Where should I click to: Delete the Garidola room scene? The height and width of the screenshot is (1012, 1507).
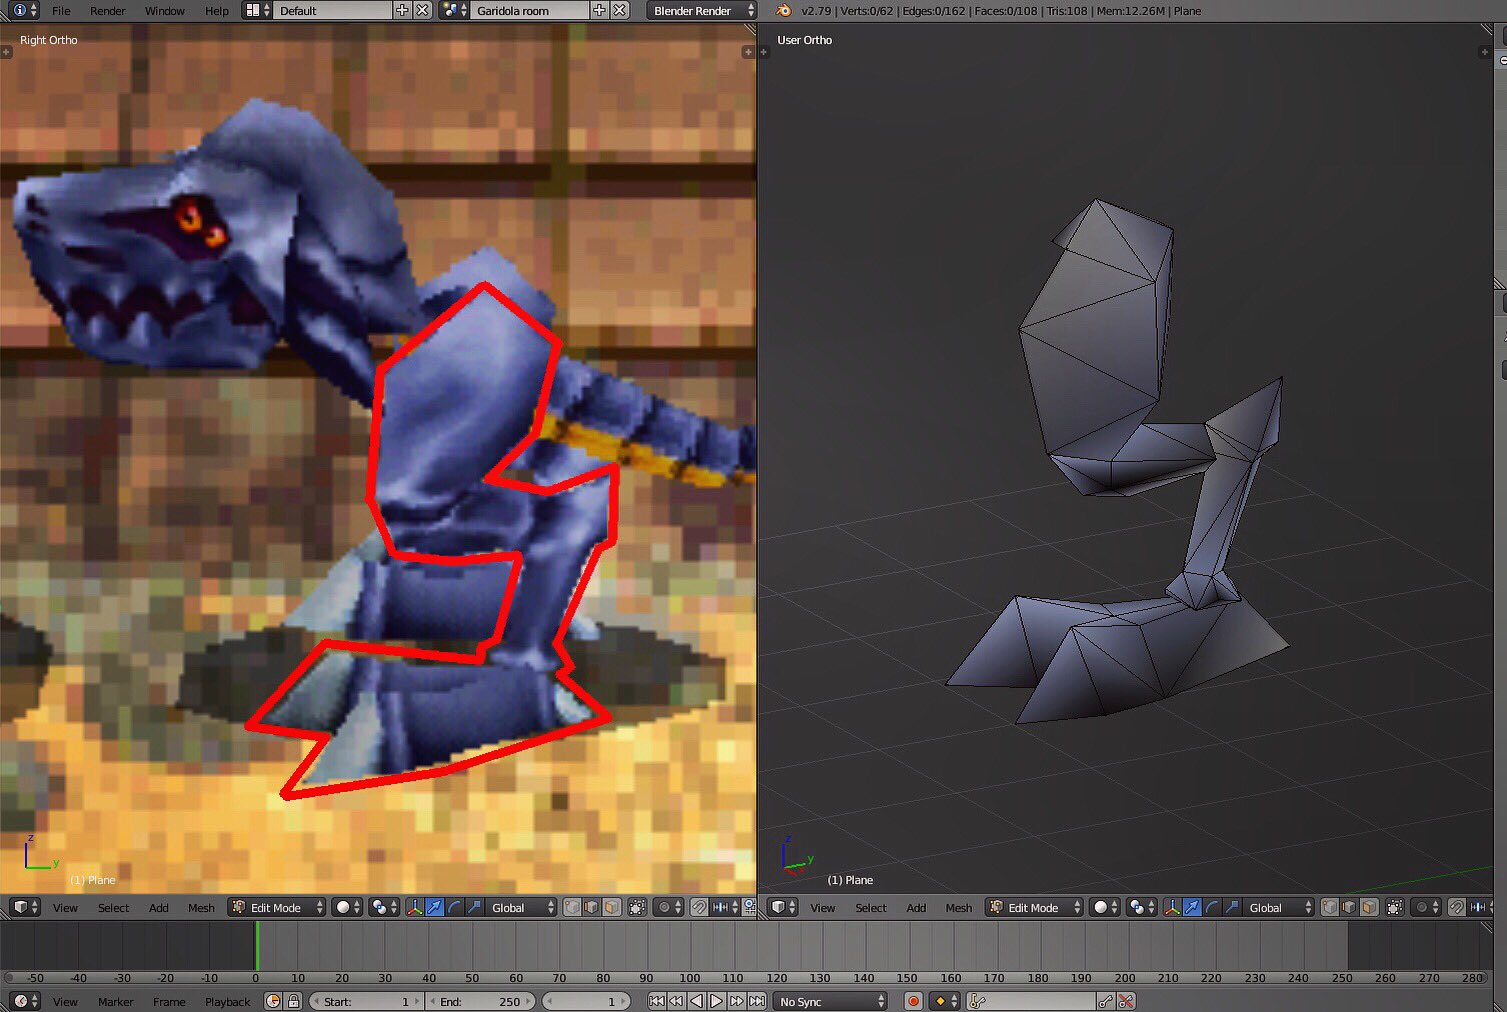coord(620,11)
